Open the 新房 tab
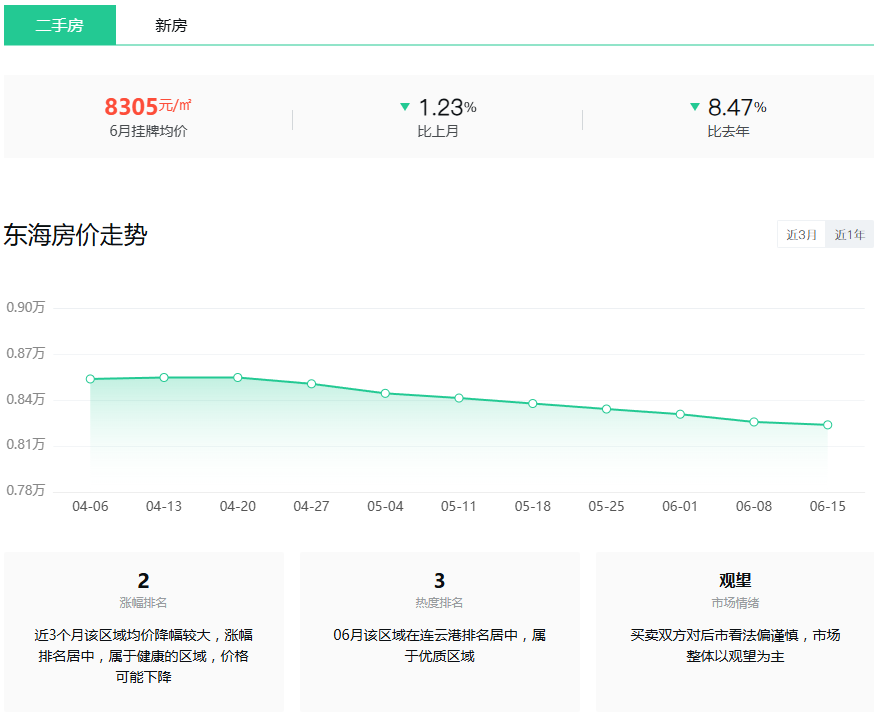 (171, 25)
